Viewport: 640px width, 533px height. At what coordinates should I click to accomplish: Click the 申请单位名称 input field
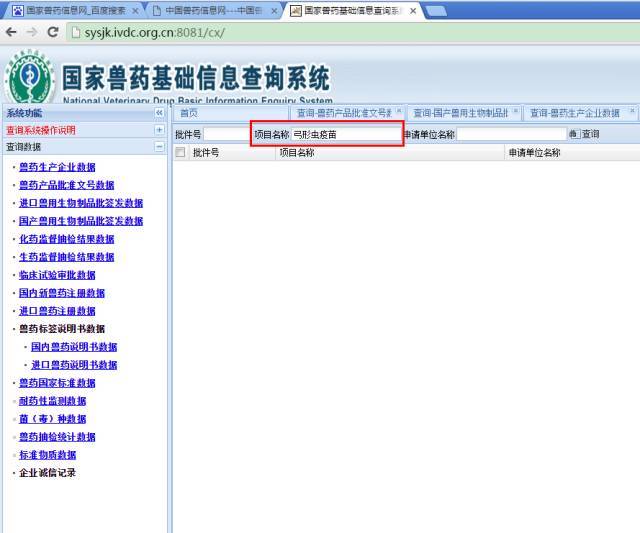click(510, 134)
